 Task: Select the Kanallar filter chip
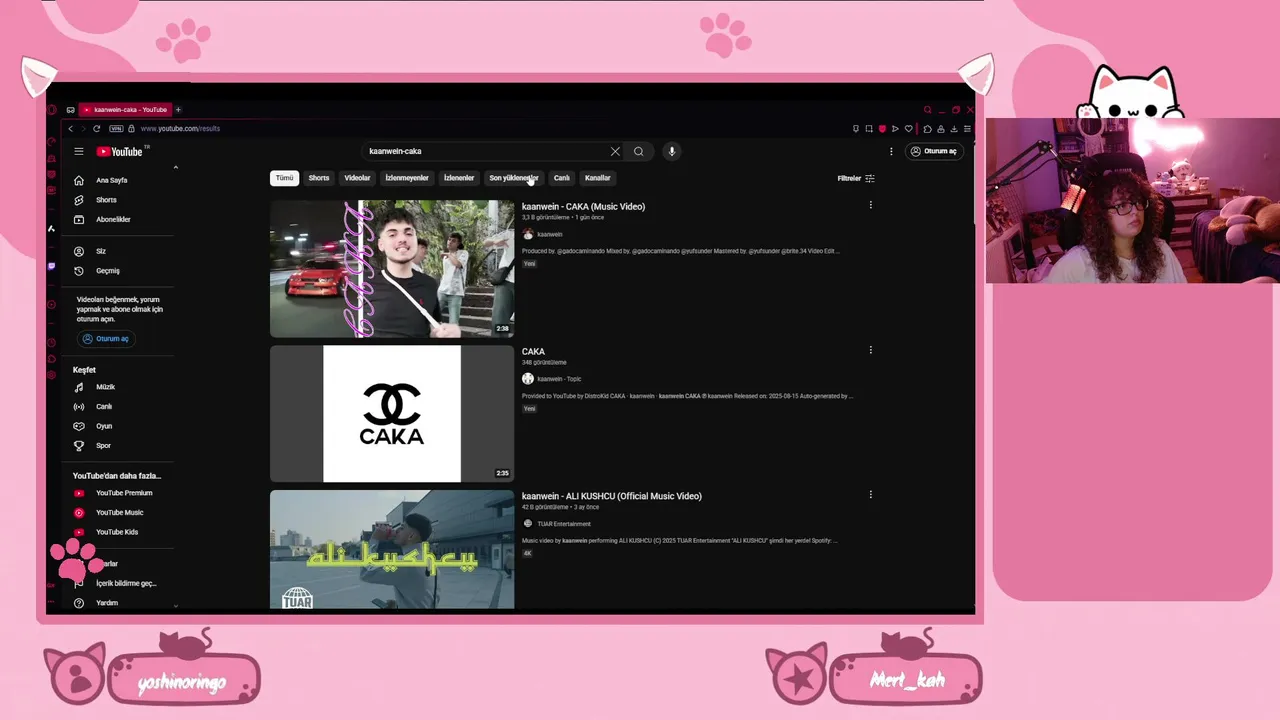pos(597,178)
